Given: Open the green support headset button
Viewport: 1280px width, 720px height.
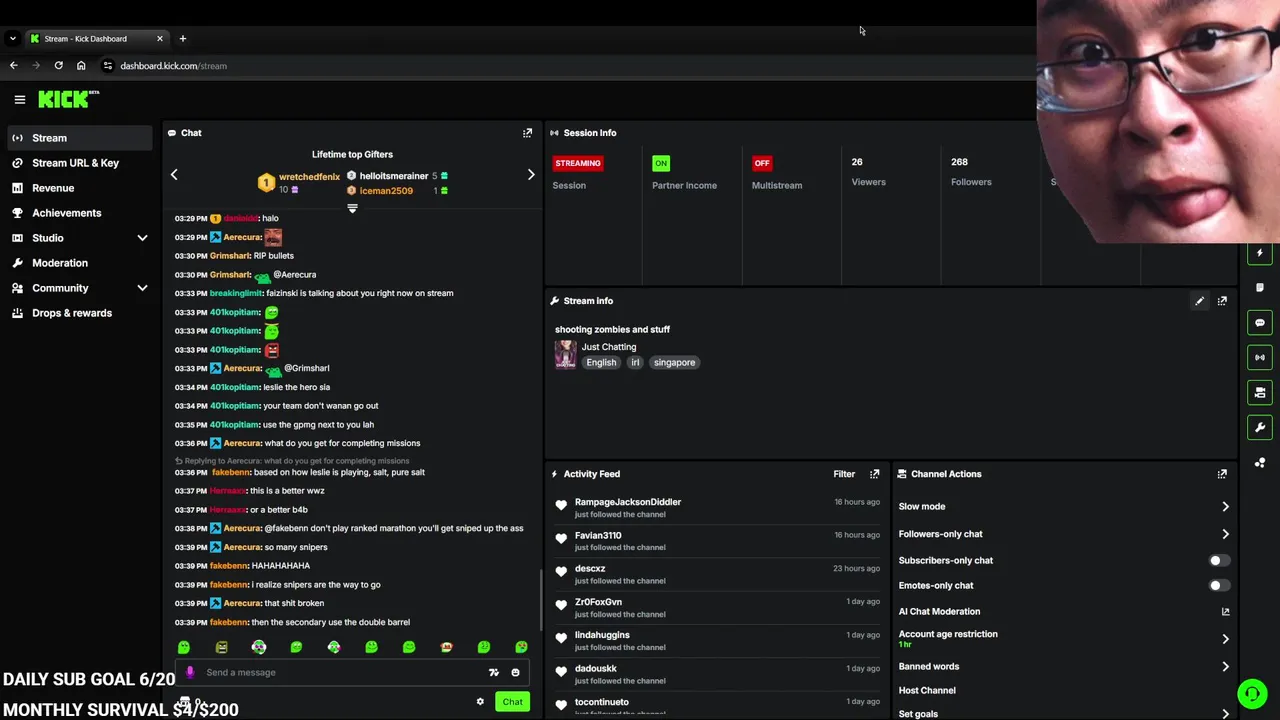Looking at the screenshot, I should (1251, 694).
